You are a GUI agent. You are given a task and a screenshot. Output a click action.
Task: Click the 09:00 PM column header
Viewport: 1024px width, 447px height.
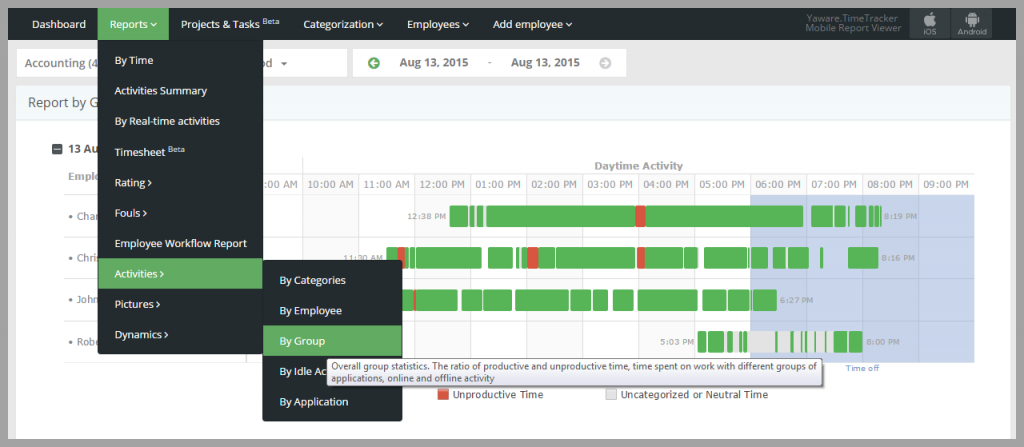(x=946, y=185)
